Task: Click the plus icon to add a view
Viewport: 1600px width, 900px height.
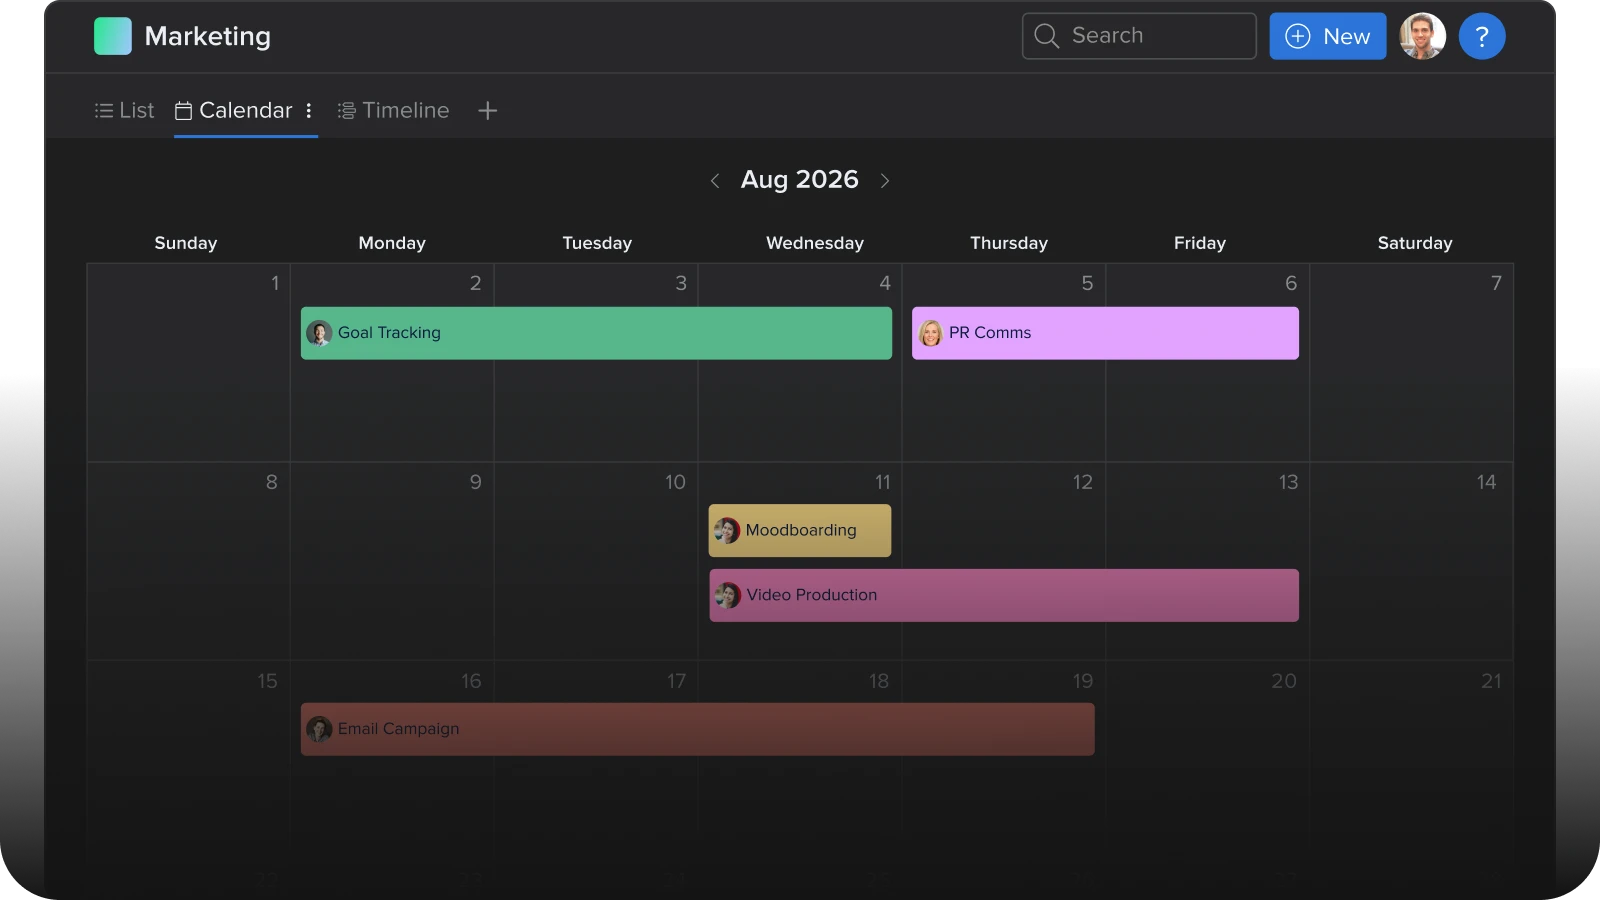Action: [x=487, y=111]
